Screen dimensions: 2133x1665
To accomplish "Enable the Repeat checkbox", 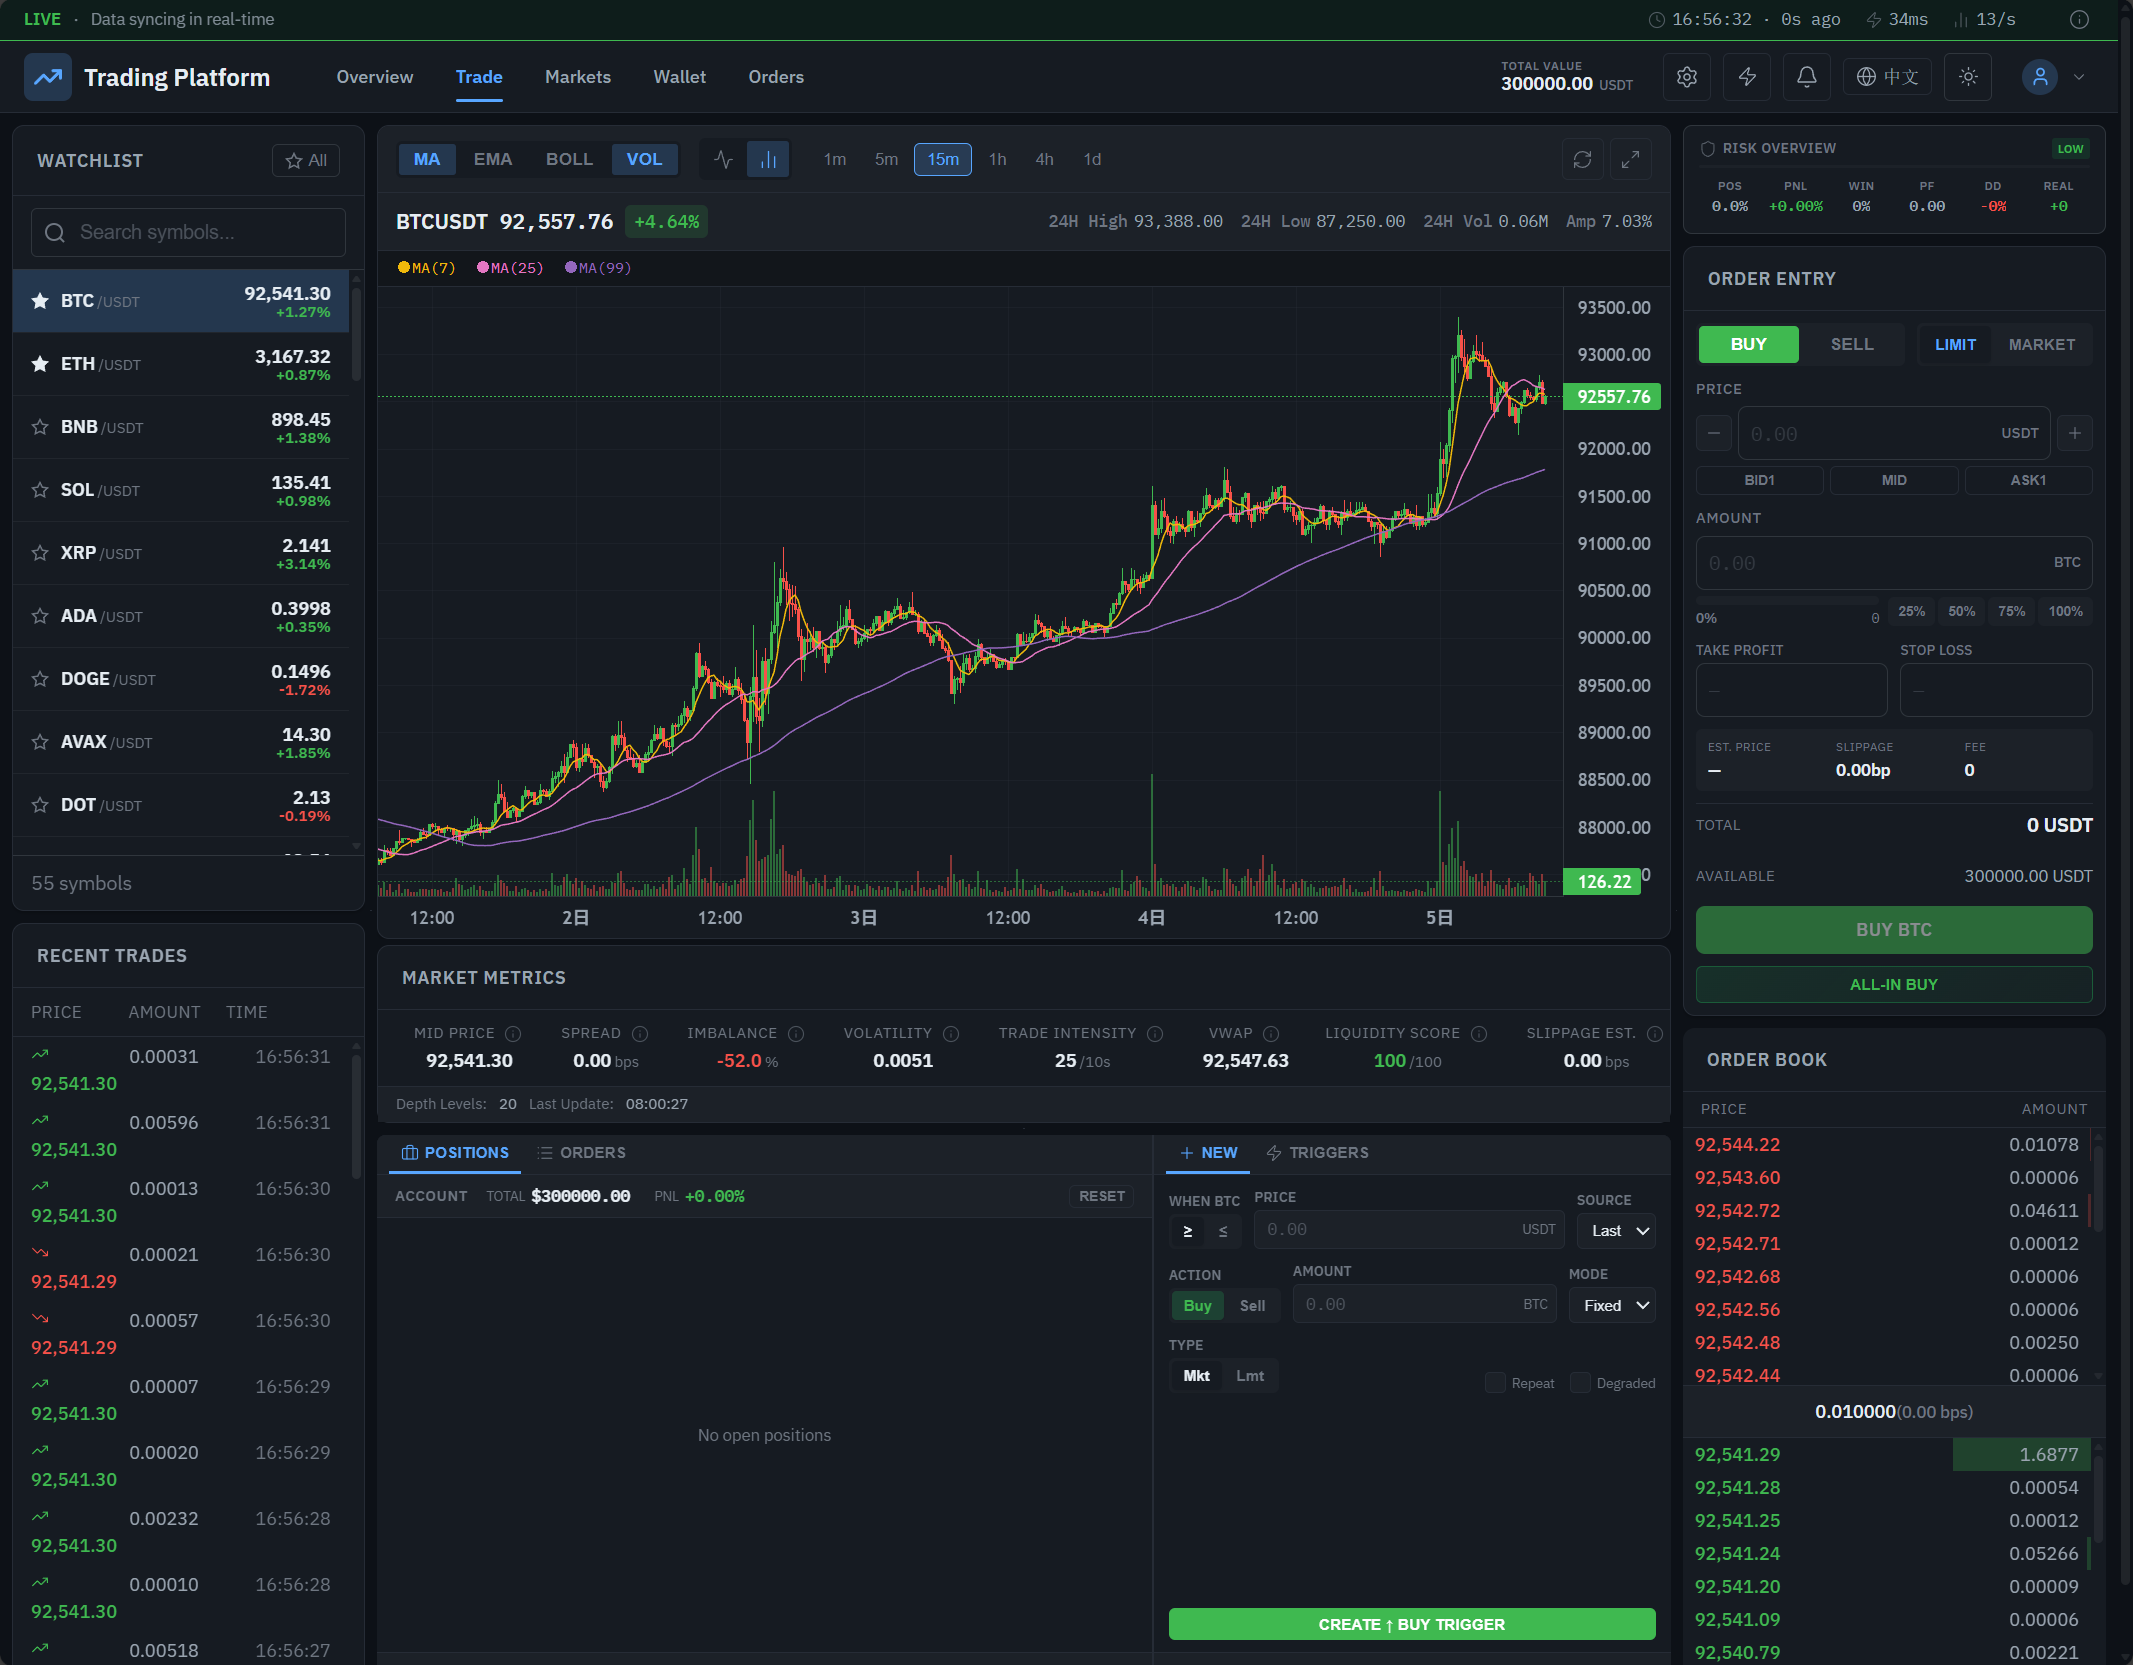I will (x=1495, y=1383).
